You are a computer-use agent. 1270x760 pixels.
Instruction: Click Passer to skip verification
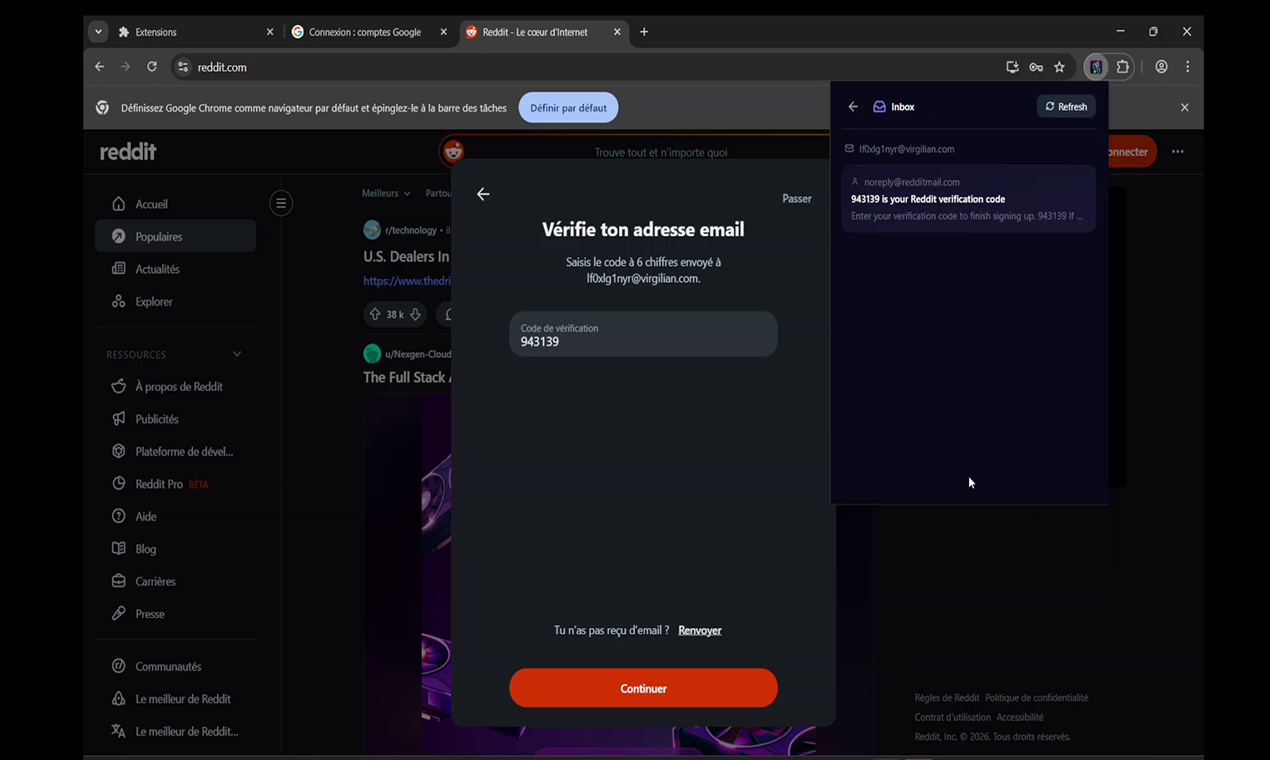[x=797, y=198]
